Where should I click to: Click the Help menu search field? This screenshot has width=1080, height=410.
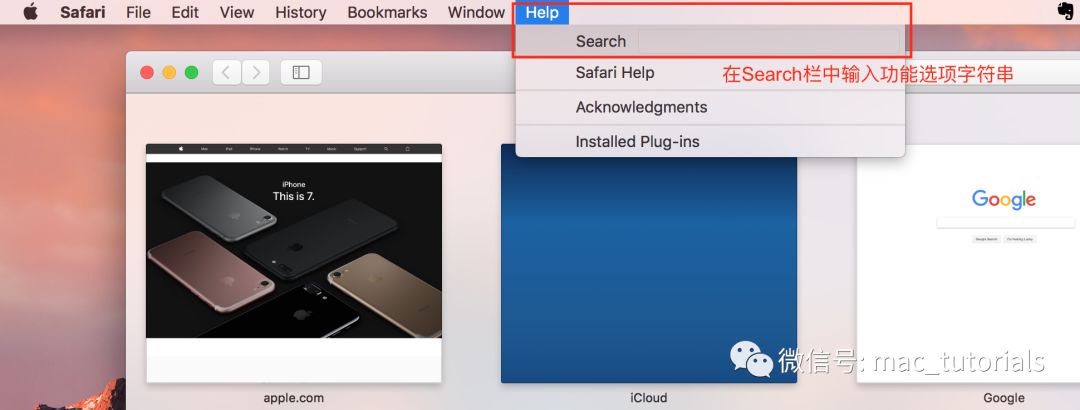tap(768, 41)
